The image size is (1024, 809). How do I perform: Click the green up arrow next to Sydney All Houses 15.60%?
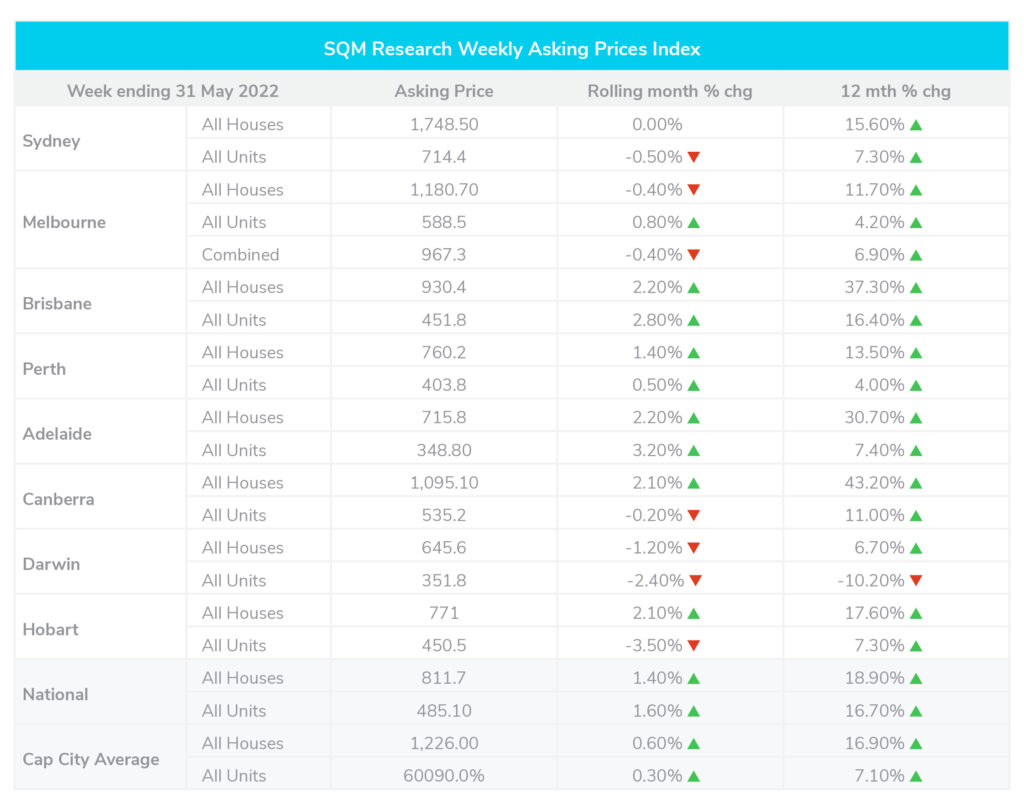click(x=916, y=125)
